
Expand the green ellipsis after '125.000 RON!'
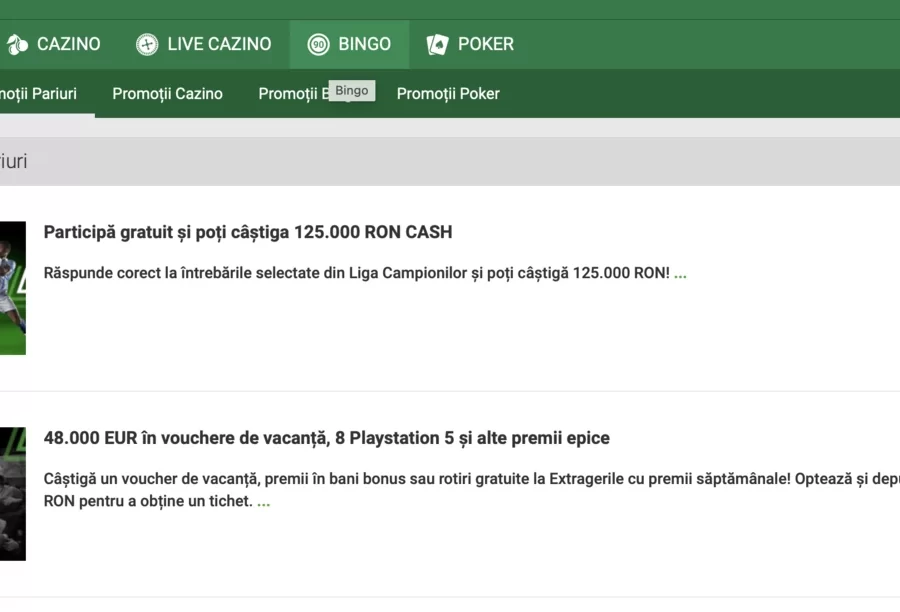pyautogui.click(x=680, y=274)
